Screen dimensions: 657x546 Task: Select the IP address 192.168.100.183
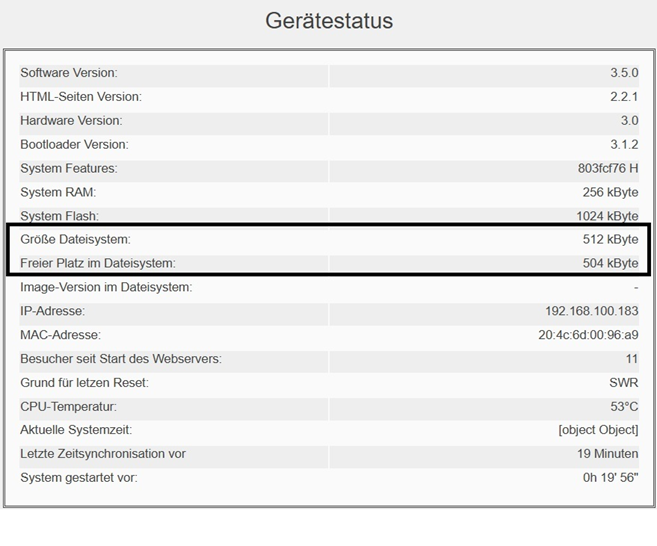point(592,311)
